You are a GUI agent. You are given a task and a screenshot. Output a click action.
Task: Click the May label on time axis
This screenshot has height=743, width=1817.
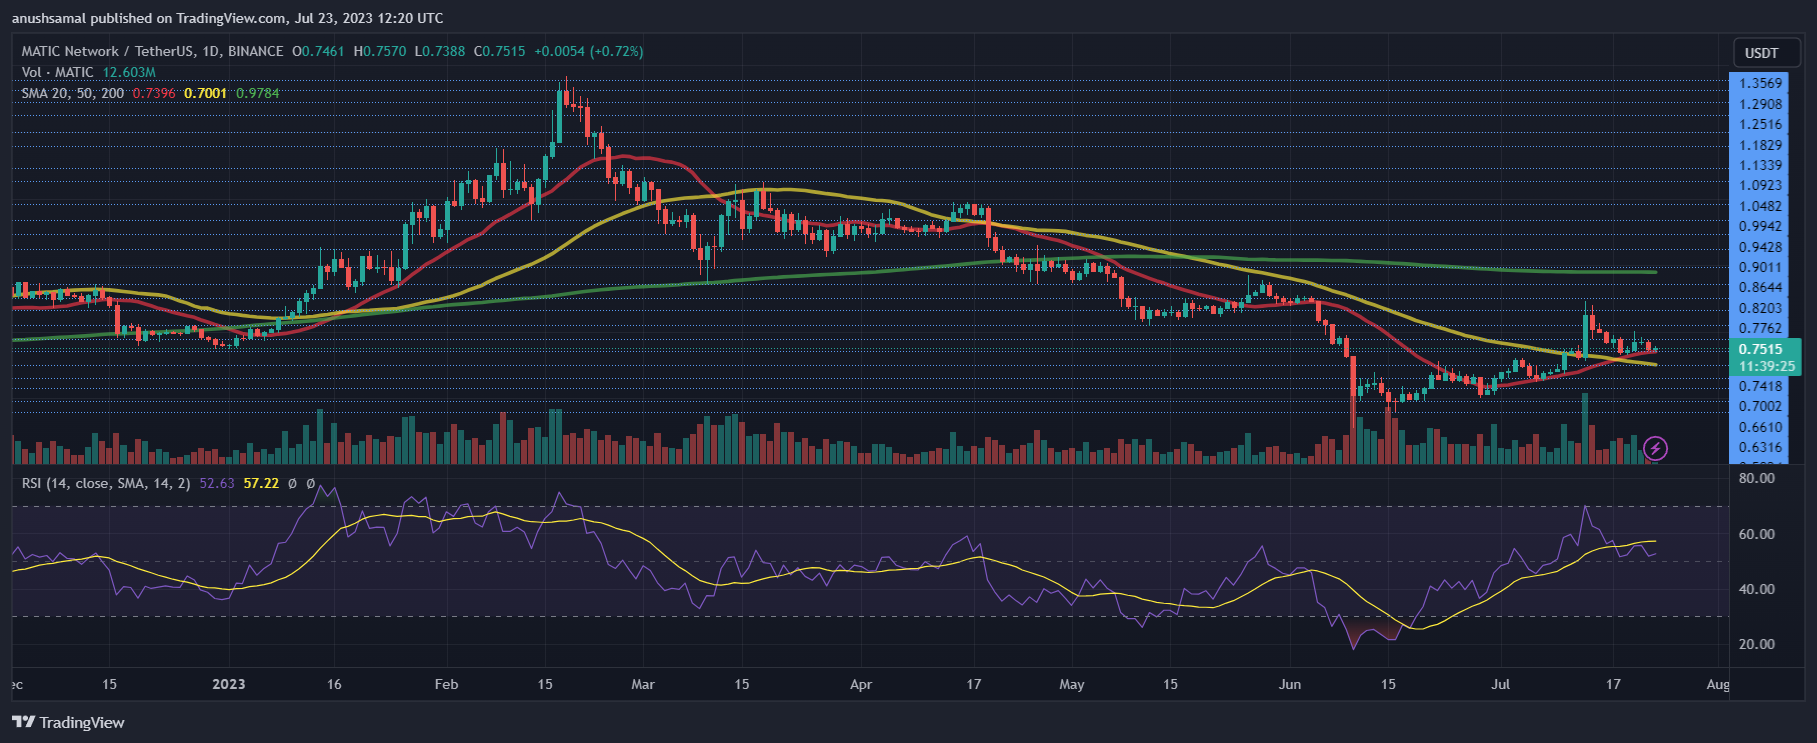pos(1072,684)
